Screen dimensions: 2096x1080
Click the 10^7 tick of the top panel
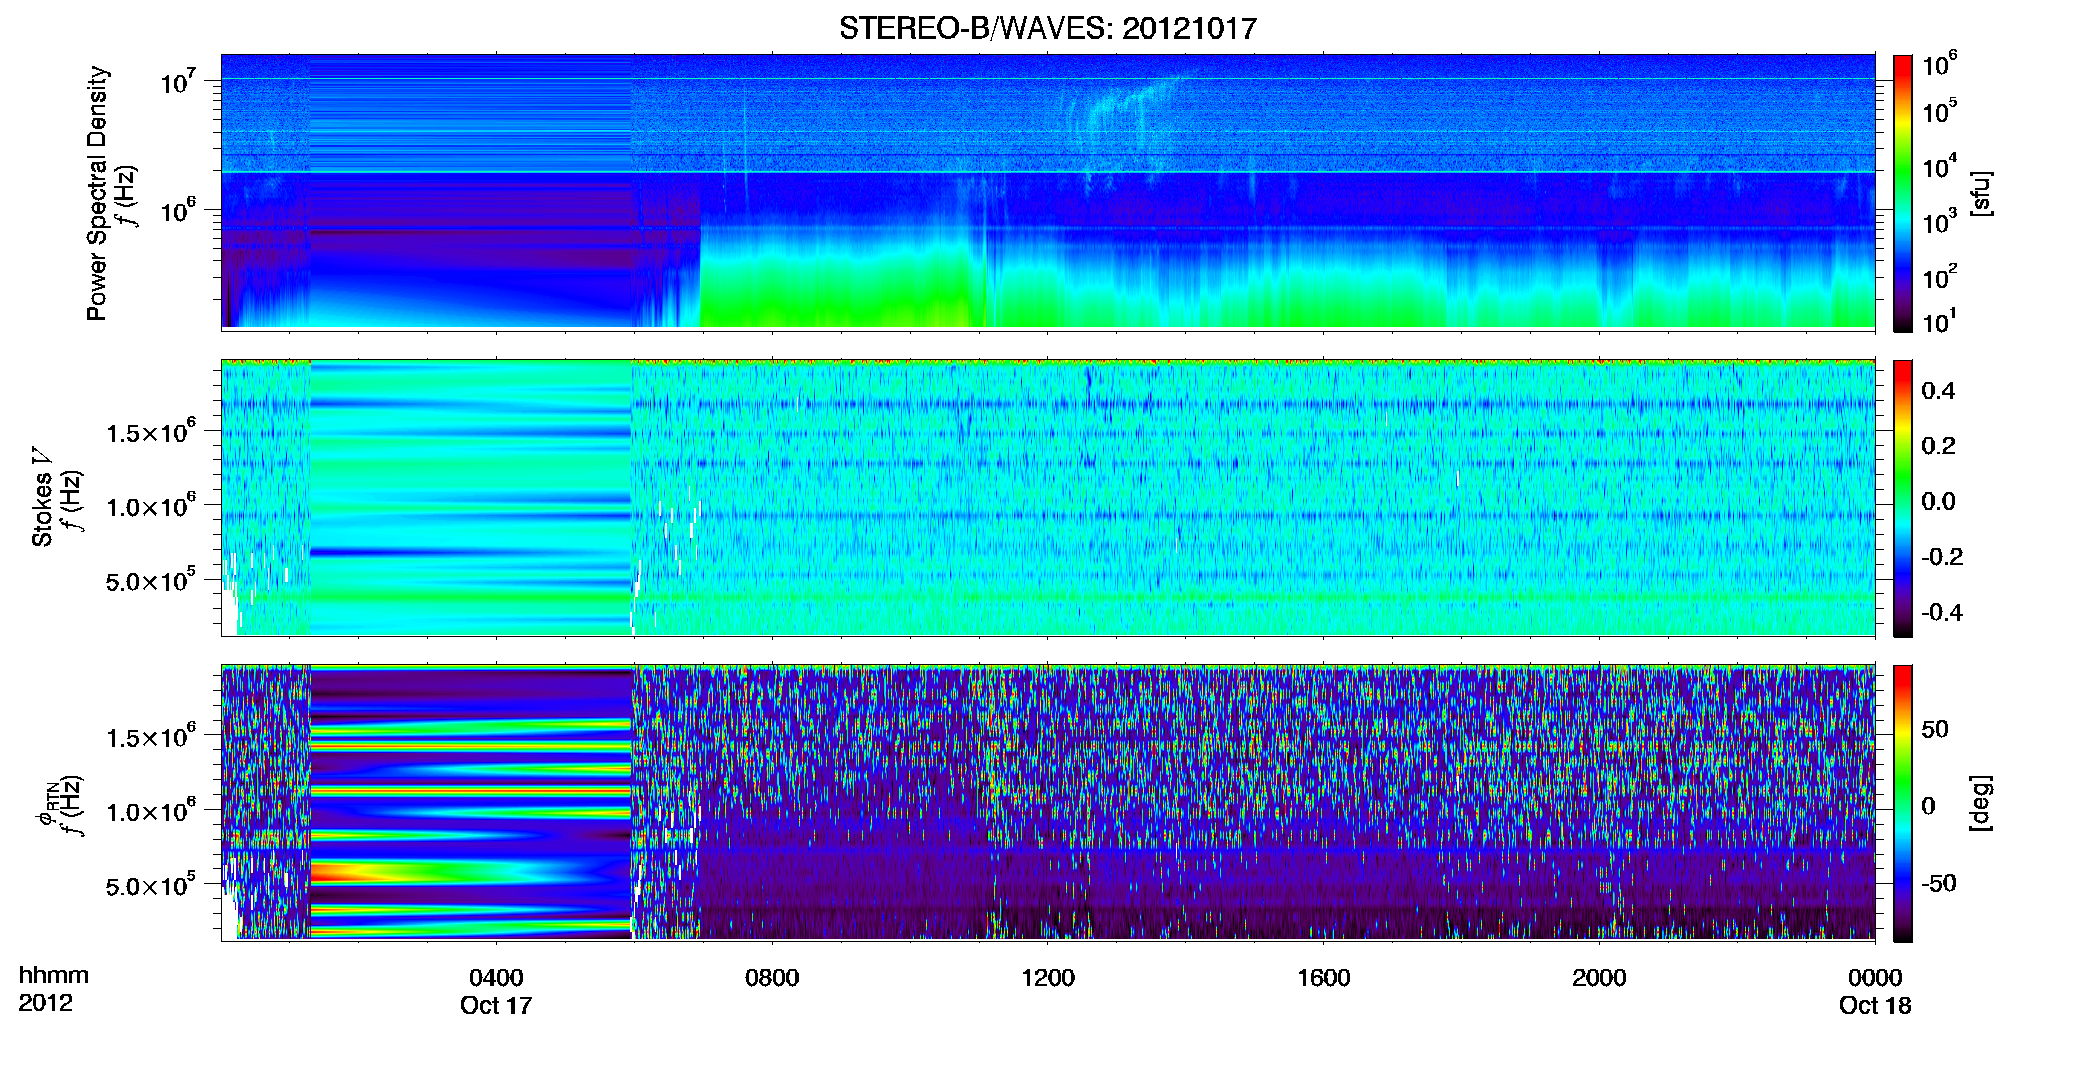177,81
